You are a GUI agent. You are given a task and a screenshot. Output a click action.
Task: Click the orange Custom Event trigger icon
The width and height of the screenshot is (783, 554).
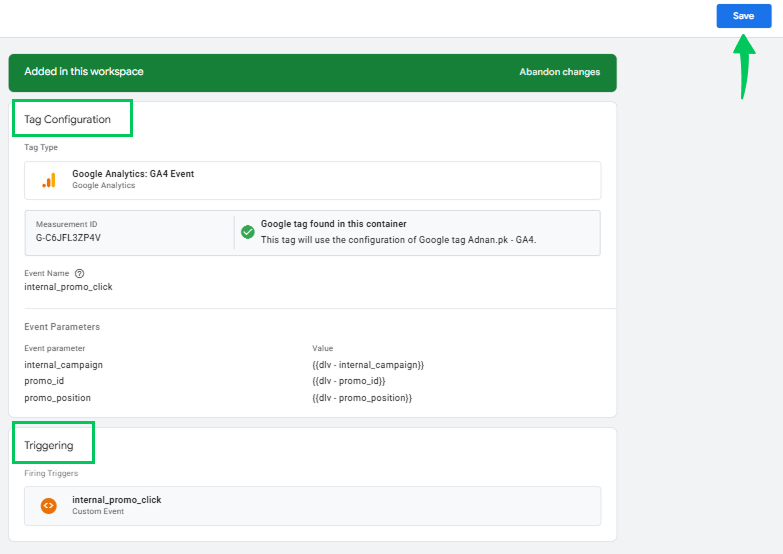coord(48,506)
